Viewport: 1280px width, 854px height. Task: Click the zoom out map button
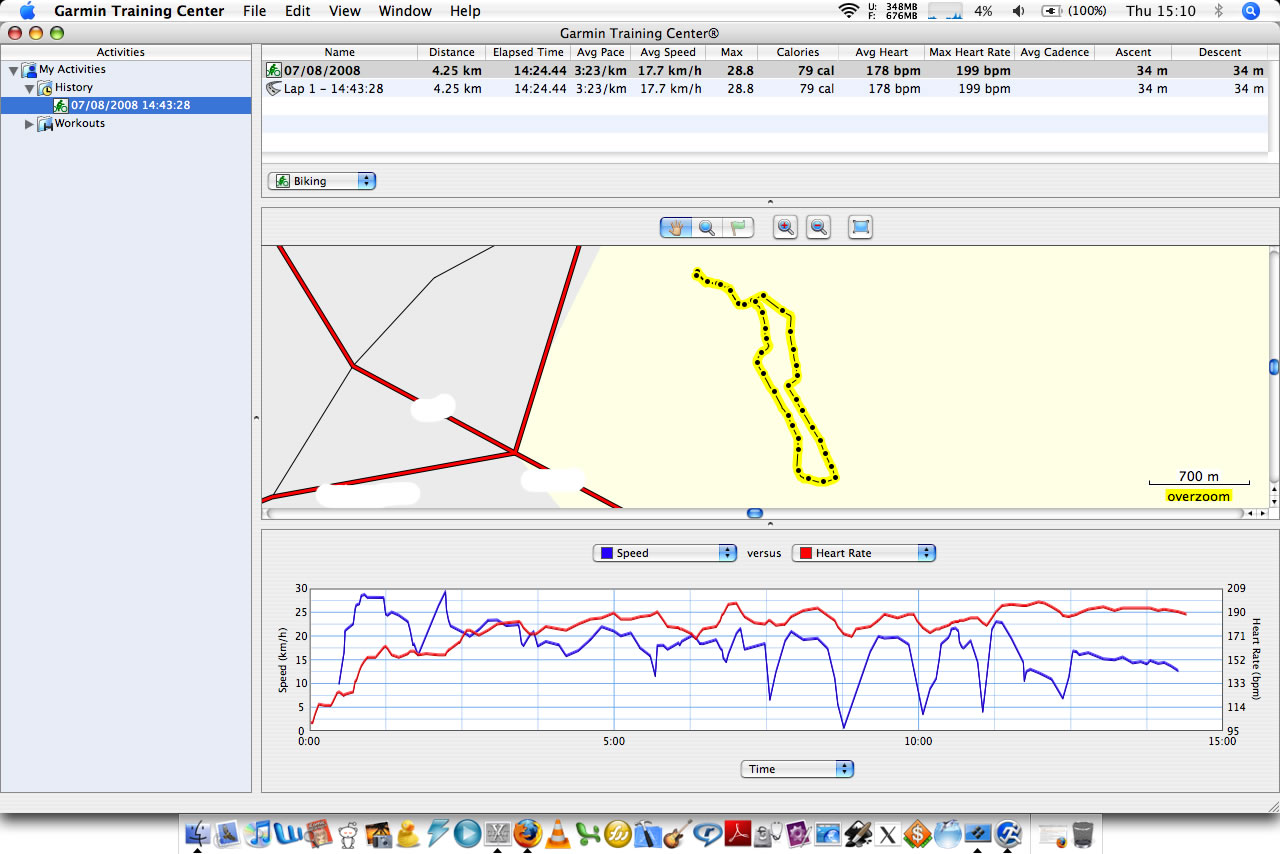(819, 227)
